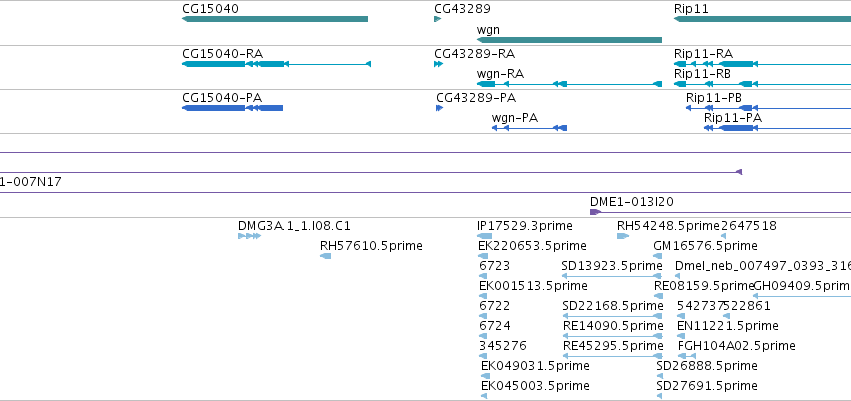Click the Rip11-PB CDS label
The width and height of the screenshot is (851, 401).
pyautogui.click(x=714, y=98)
